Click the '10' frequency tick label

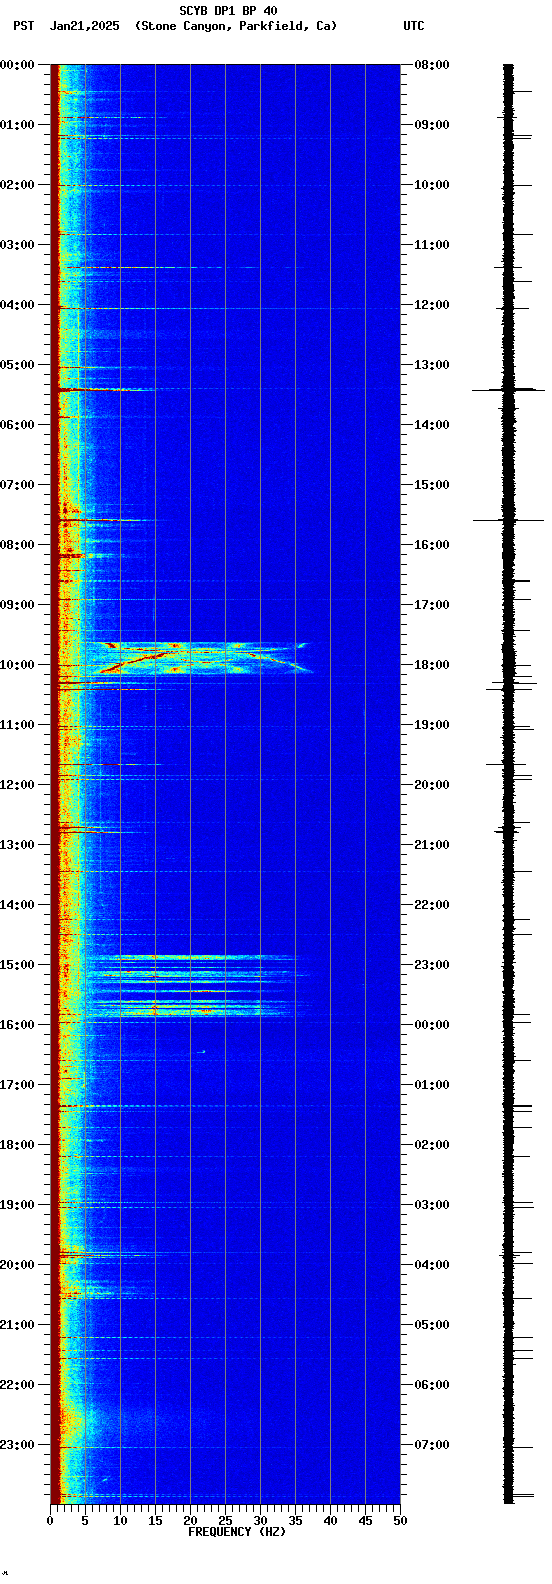click(120, 1521)
